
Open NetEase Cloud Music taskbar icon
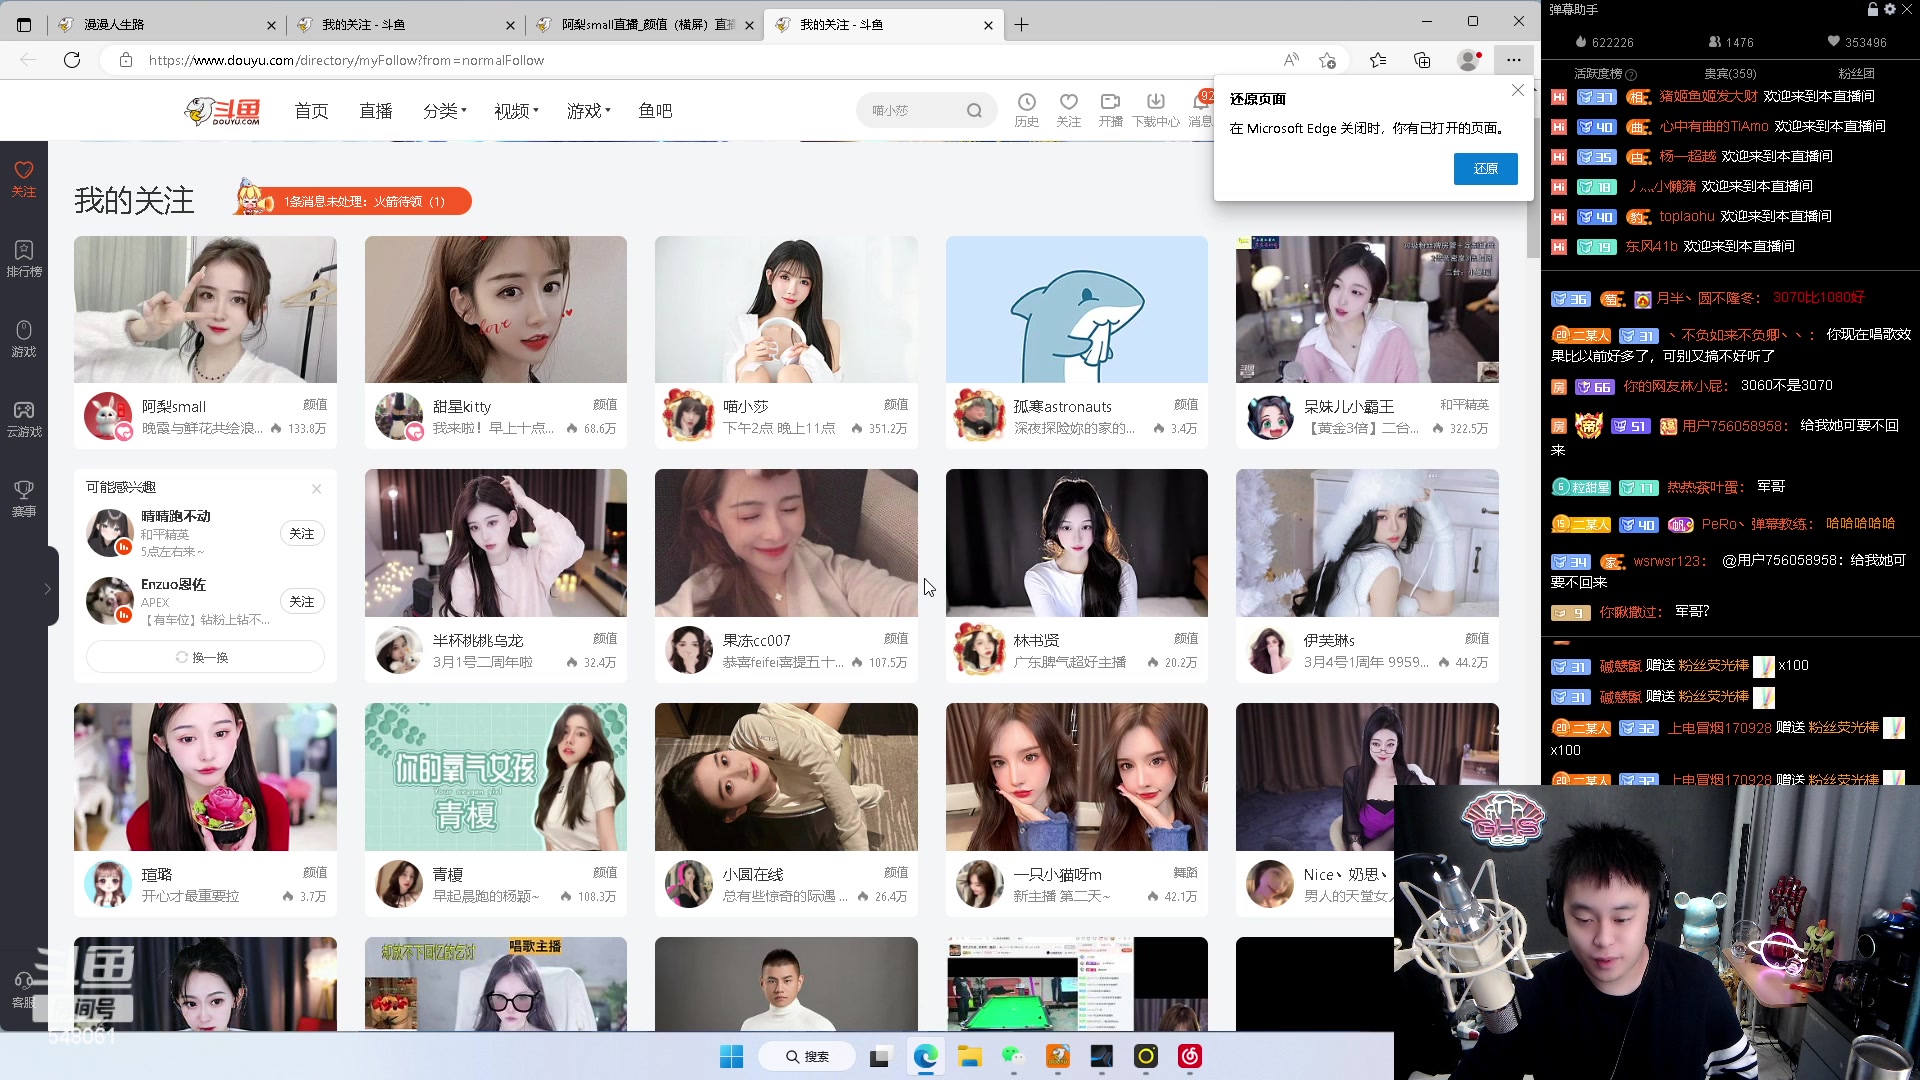pyautogui.click(x=1190, y=1056)
